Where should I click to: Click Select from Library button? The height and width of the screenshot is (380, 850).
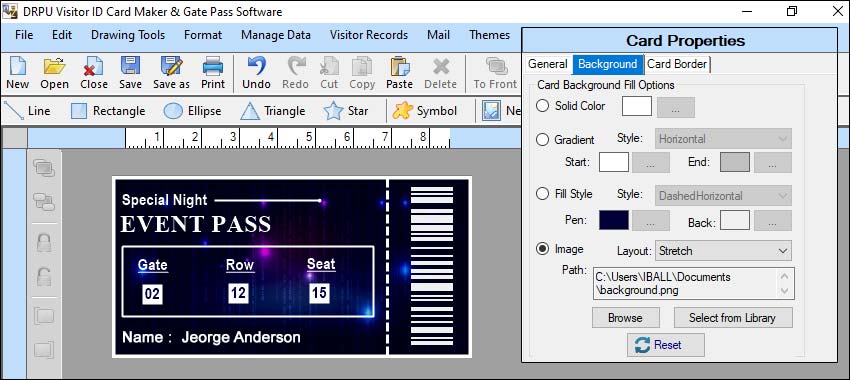[733, 318]
